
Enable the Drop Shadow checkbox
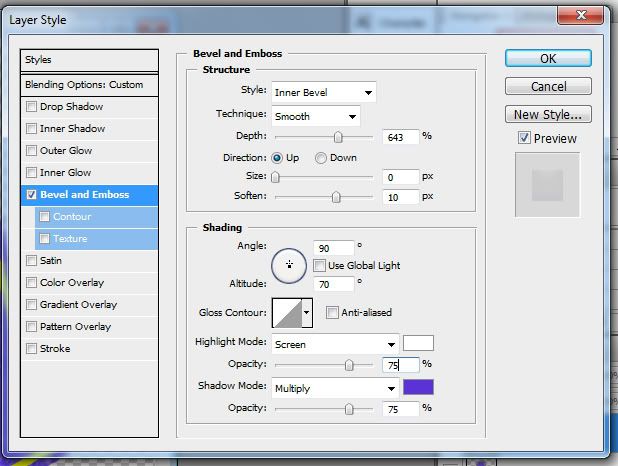[x=31, y=107]
